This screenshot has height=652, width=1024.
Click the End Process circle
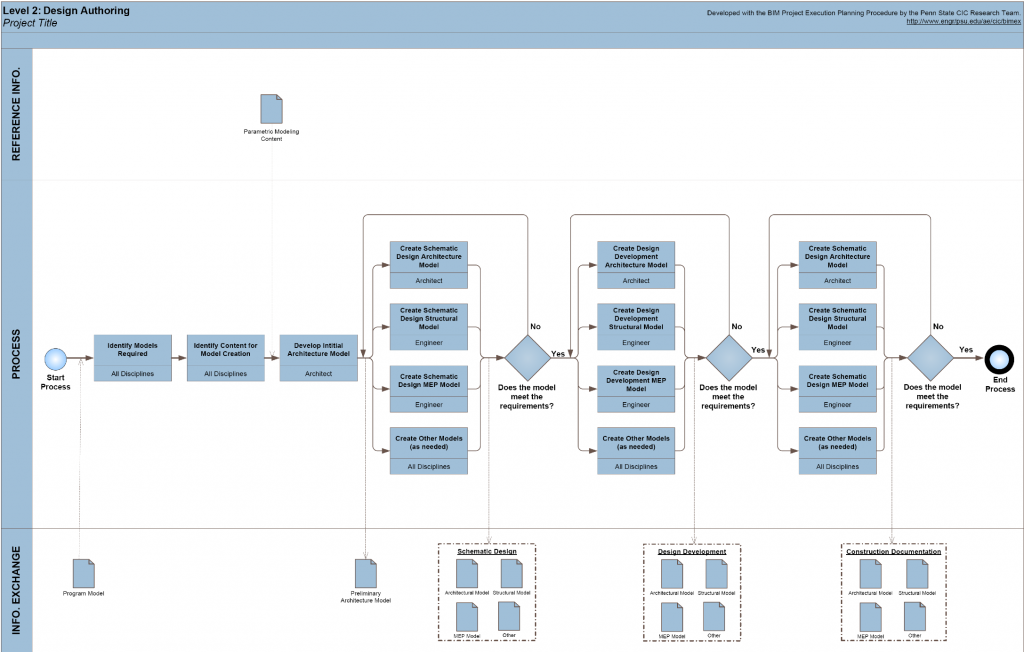(x=998, y=358)
